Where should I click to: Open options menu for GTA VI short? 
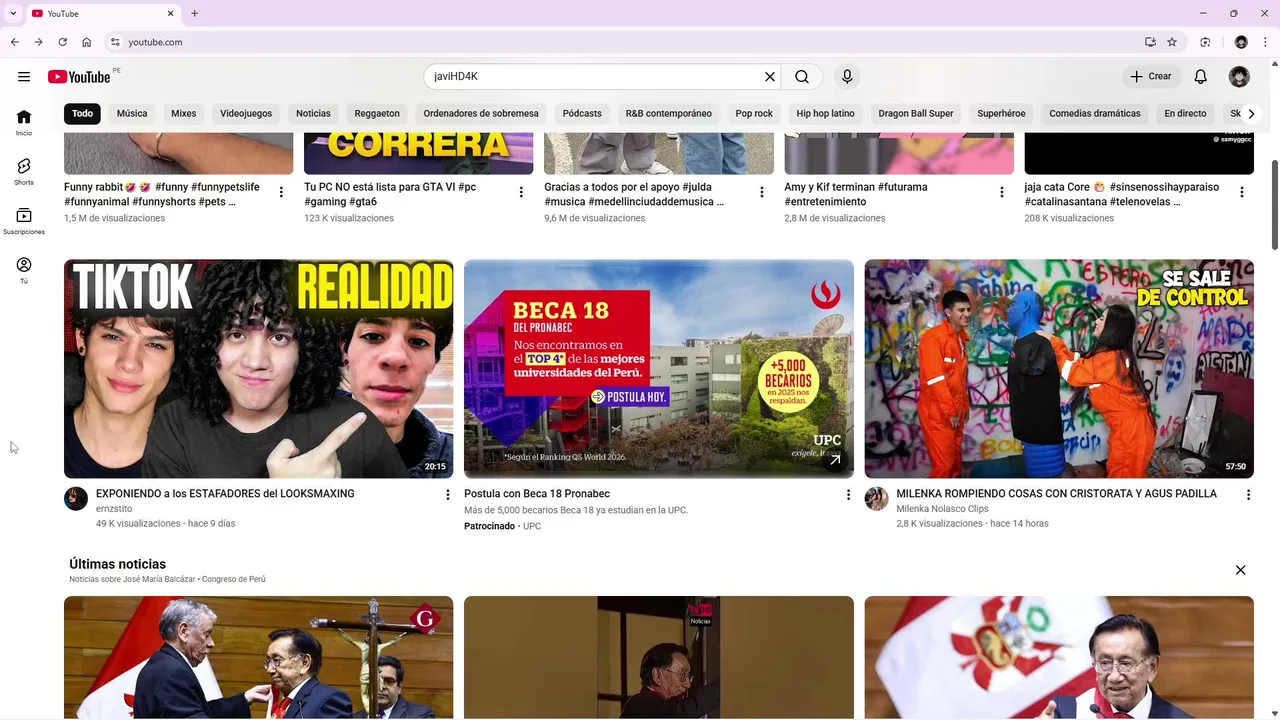pos(521,192)
